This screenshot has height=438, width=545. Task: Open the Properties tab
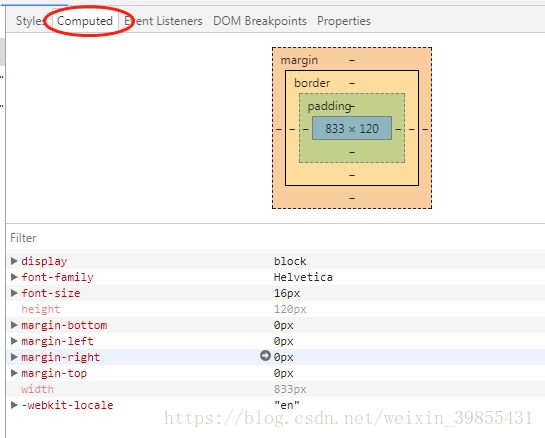tap(344, 21)
